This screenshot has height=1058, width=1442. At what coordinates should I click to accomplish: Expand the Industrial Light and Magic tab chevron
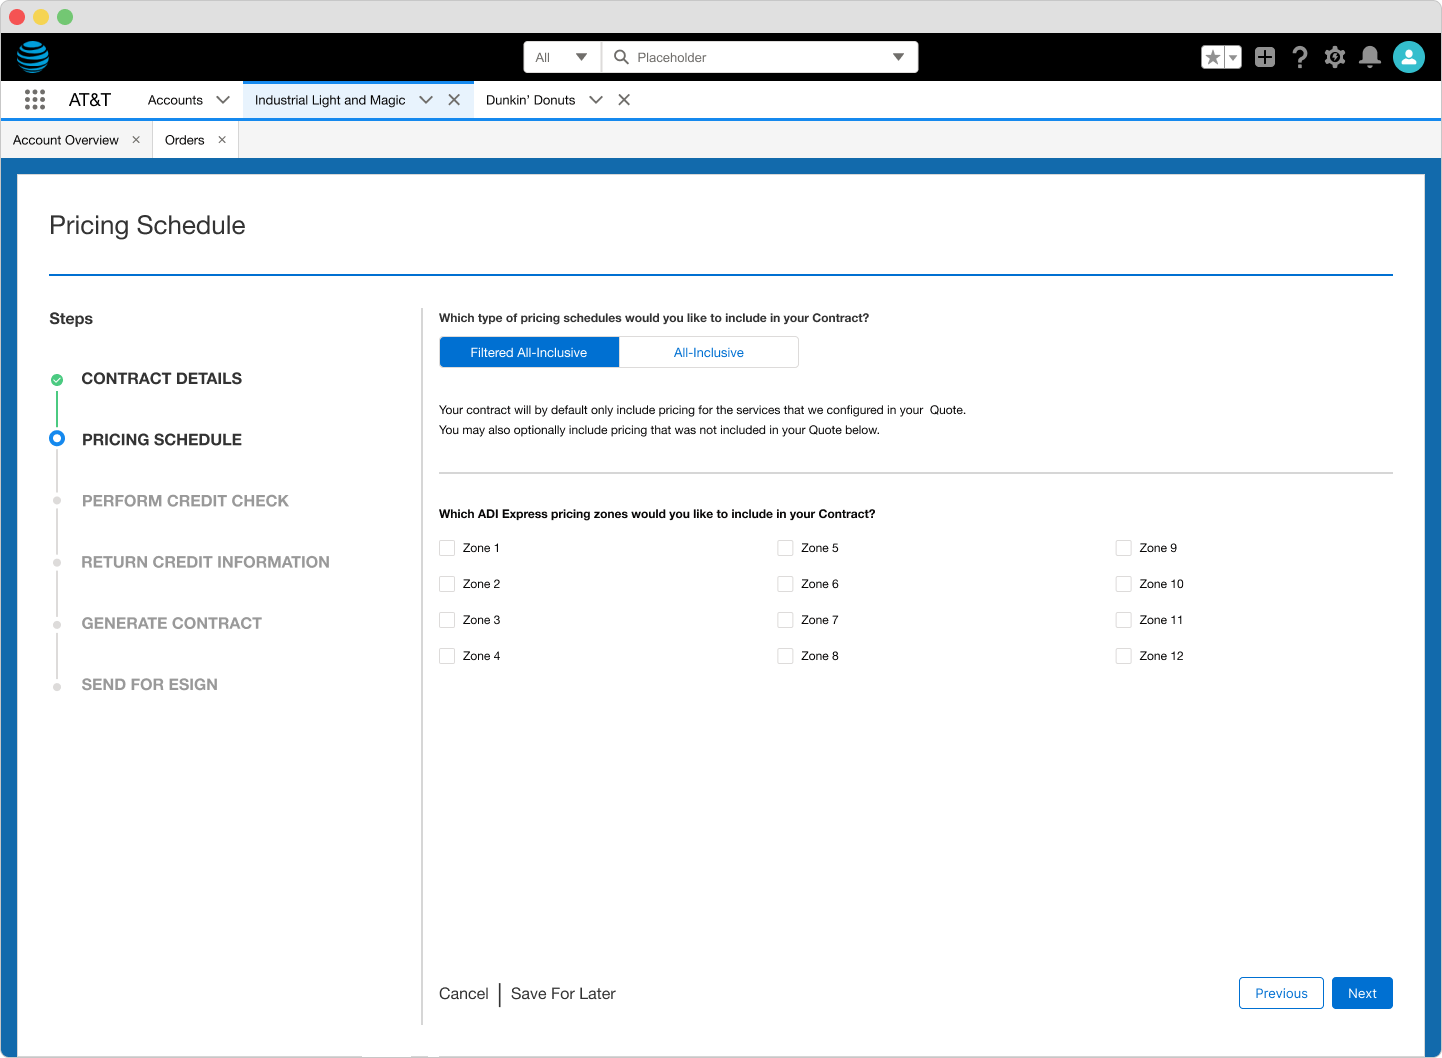[x=426, y=100]
